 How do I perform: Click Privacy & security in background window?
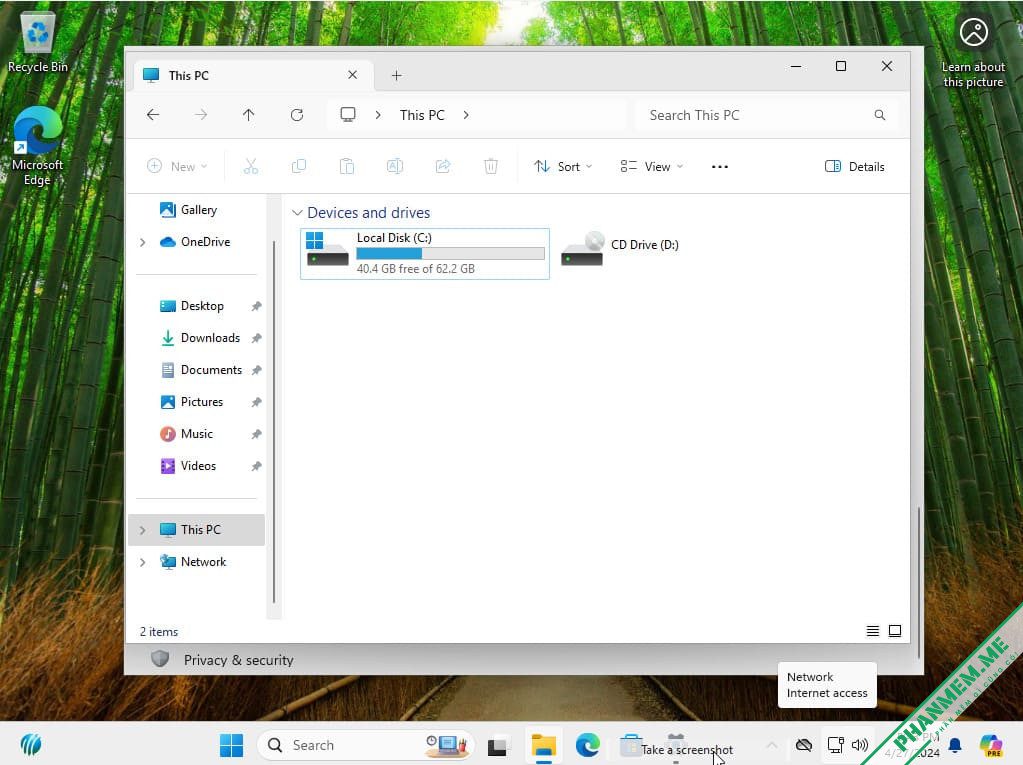[x=239, y=660]
